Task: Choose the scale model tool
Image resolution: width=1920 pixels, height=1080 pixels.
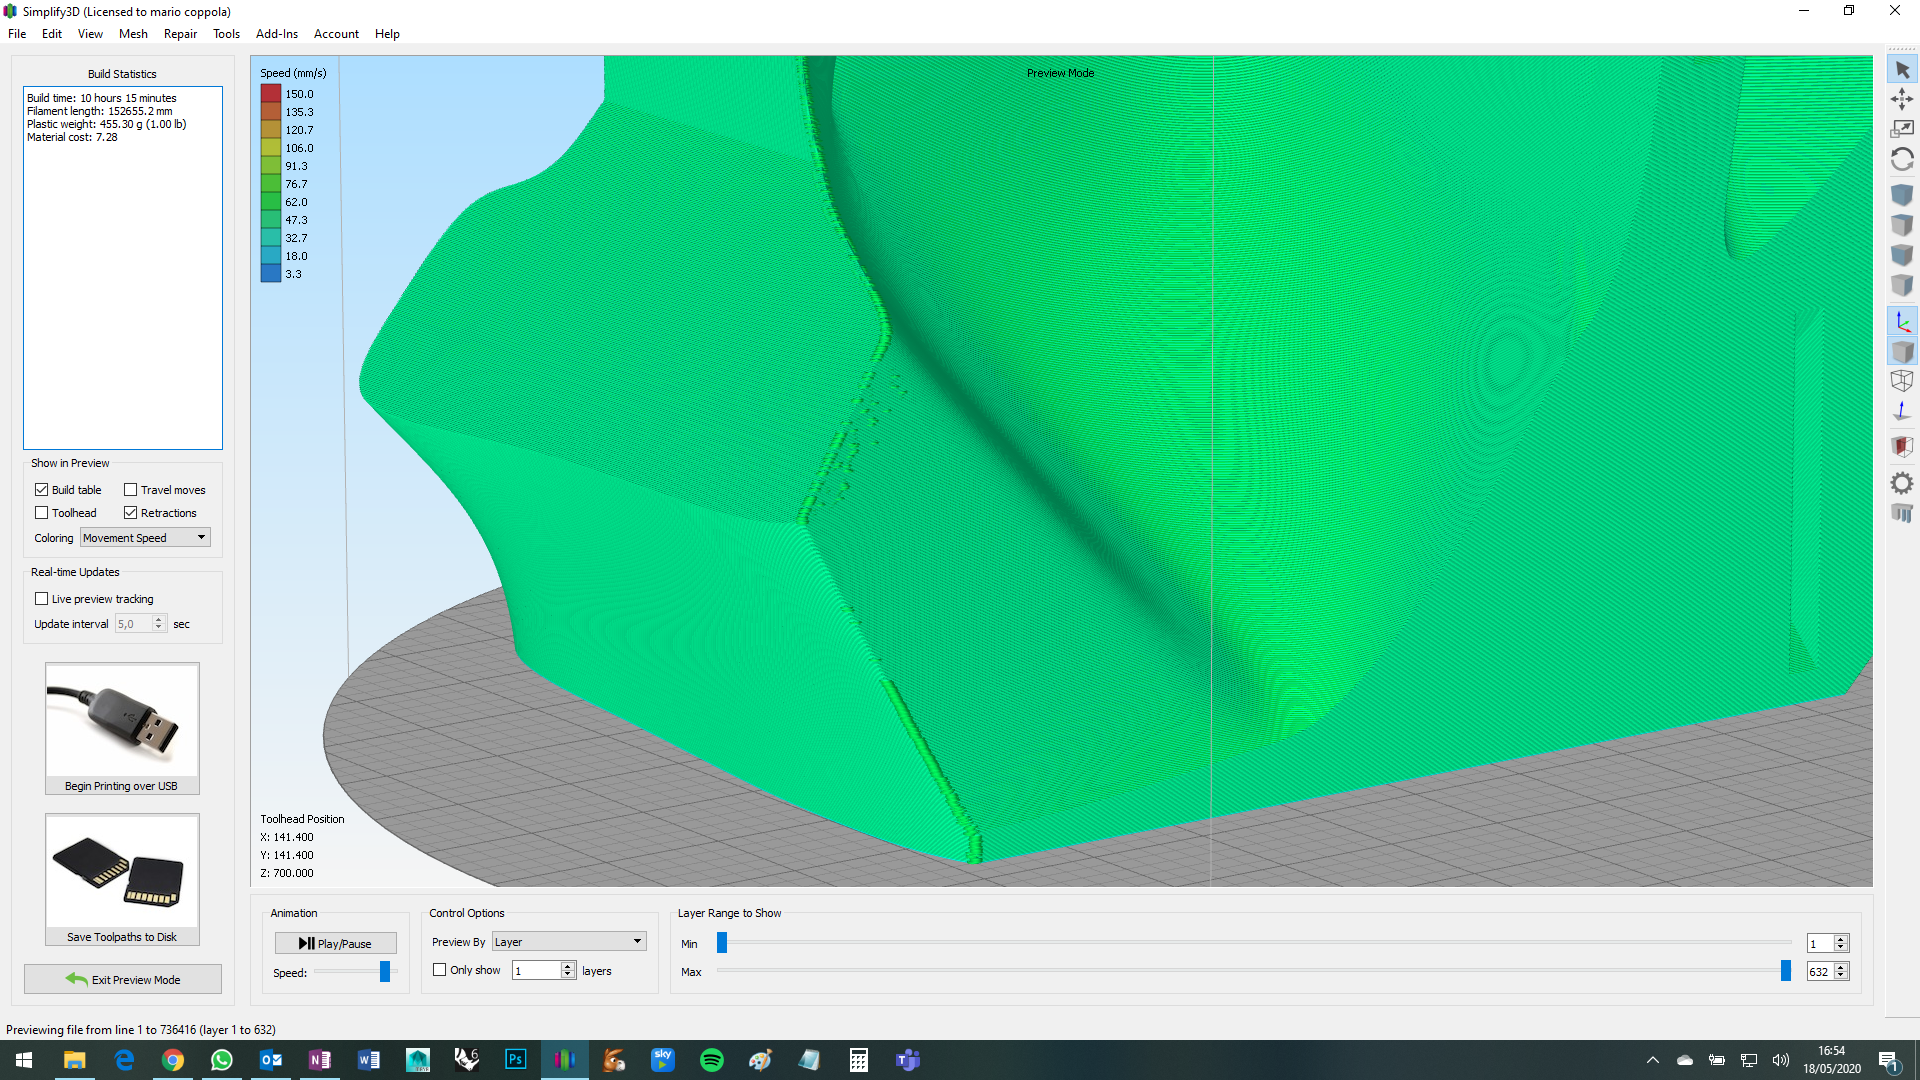Action: (x=1902, y=129)
